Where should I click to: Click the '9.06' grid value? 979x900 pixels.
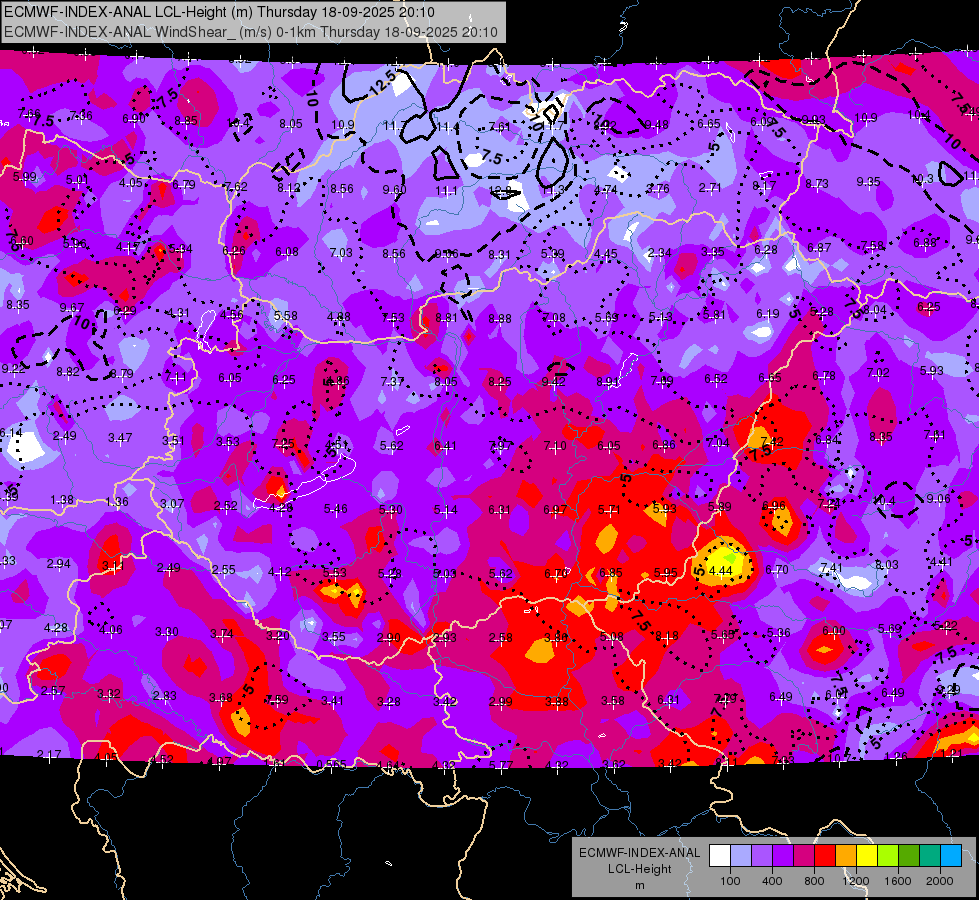938,498
